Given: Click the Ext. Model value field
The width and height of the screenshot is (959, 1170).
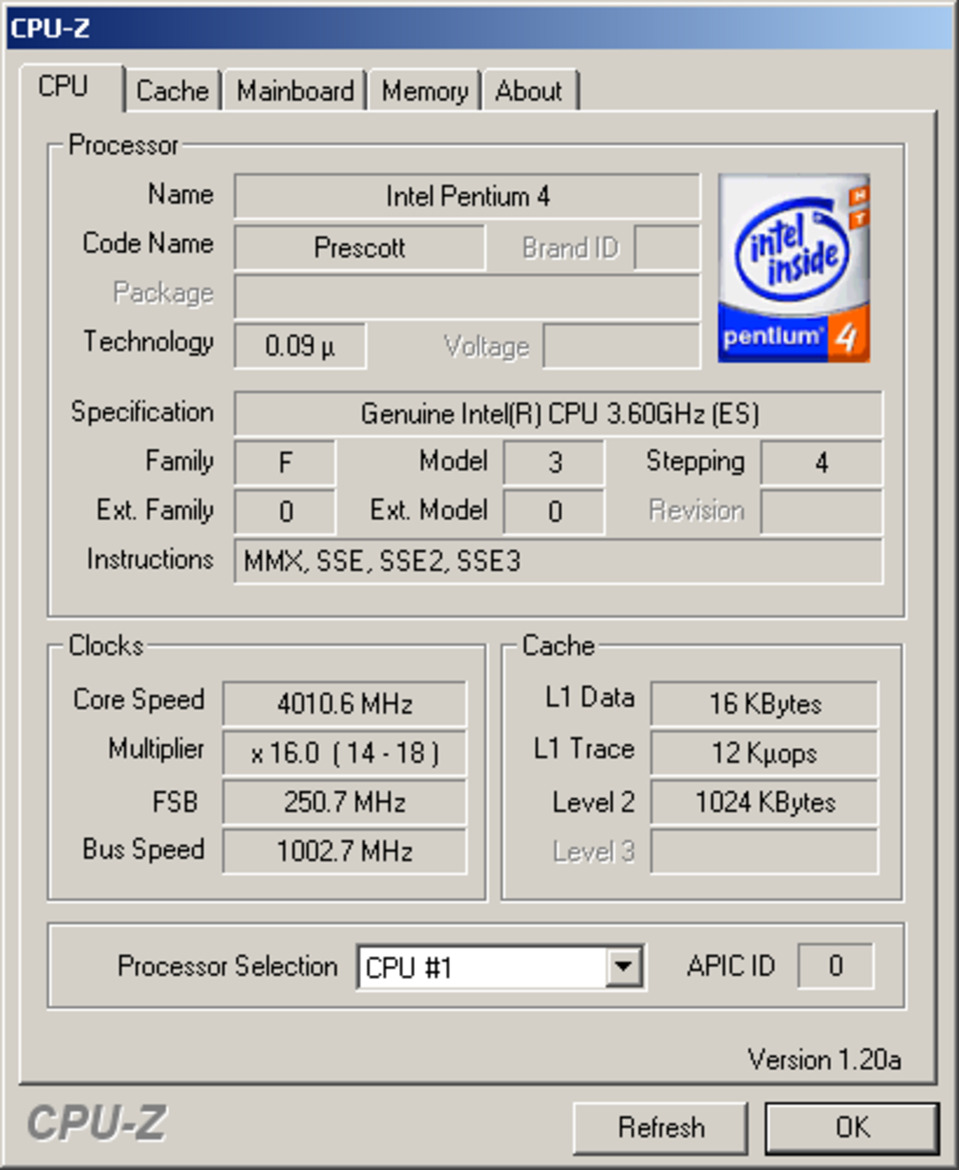Looking at the screenshot, I should pyautogui.click(x=554, y=512).
